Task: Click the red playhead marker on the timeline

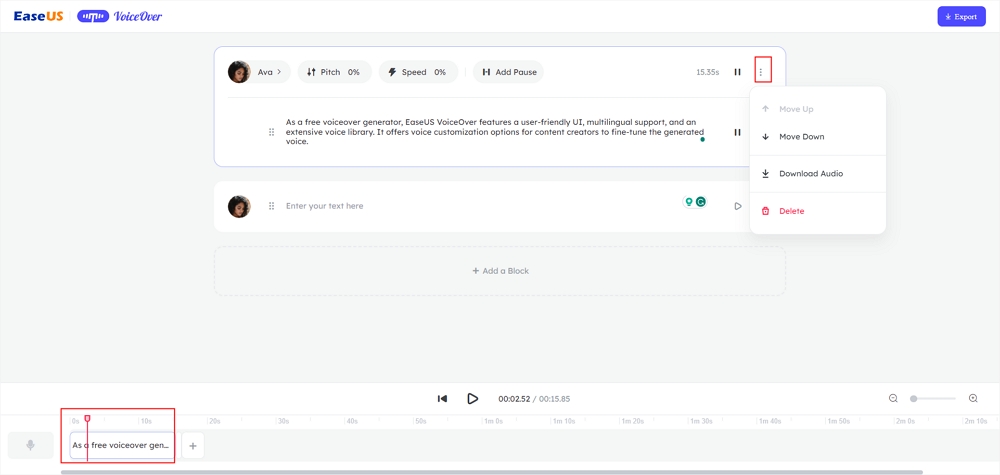Action: coord(87,418)
